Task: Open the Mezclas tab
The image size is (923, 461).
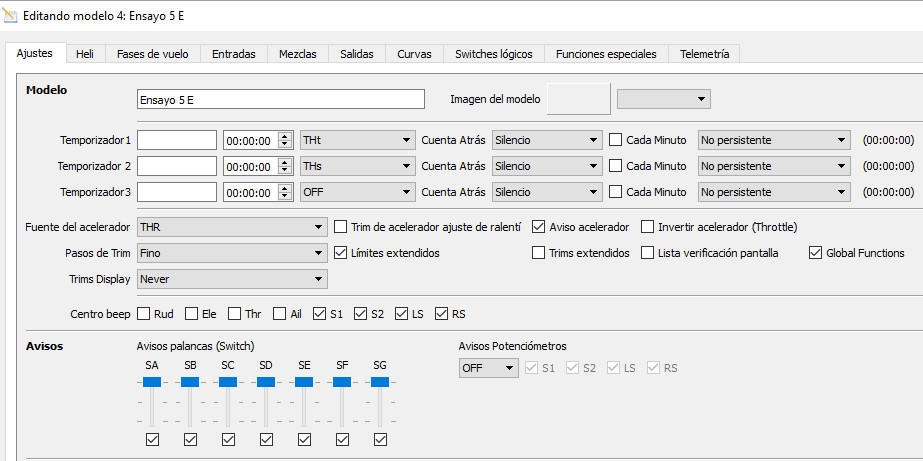Action: (x=297, y=54)
